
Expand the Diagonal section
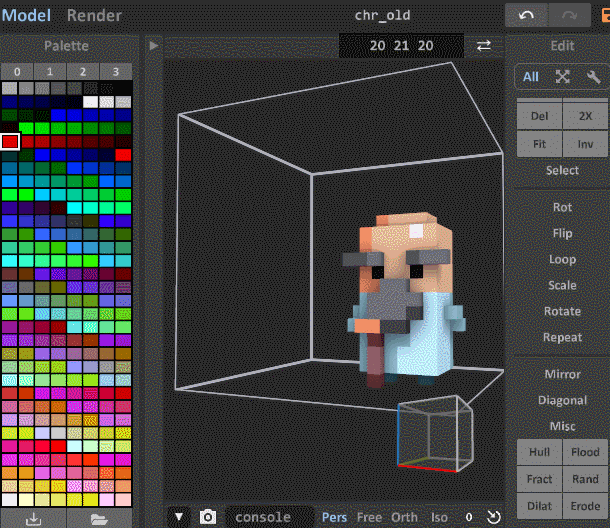pos(562,400)
